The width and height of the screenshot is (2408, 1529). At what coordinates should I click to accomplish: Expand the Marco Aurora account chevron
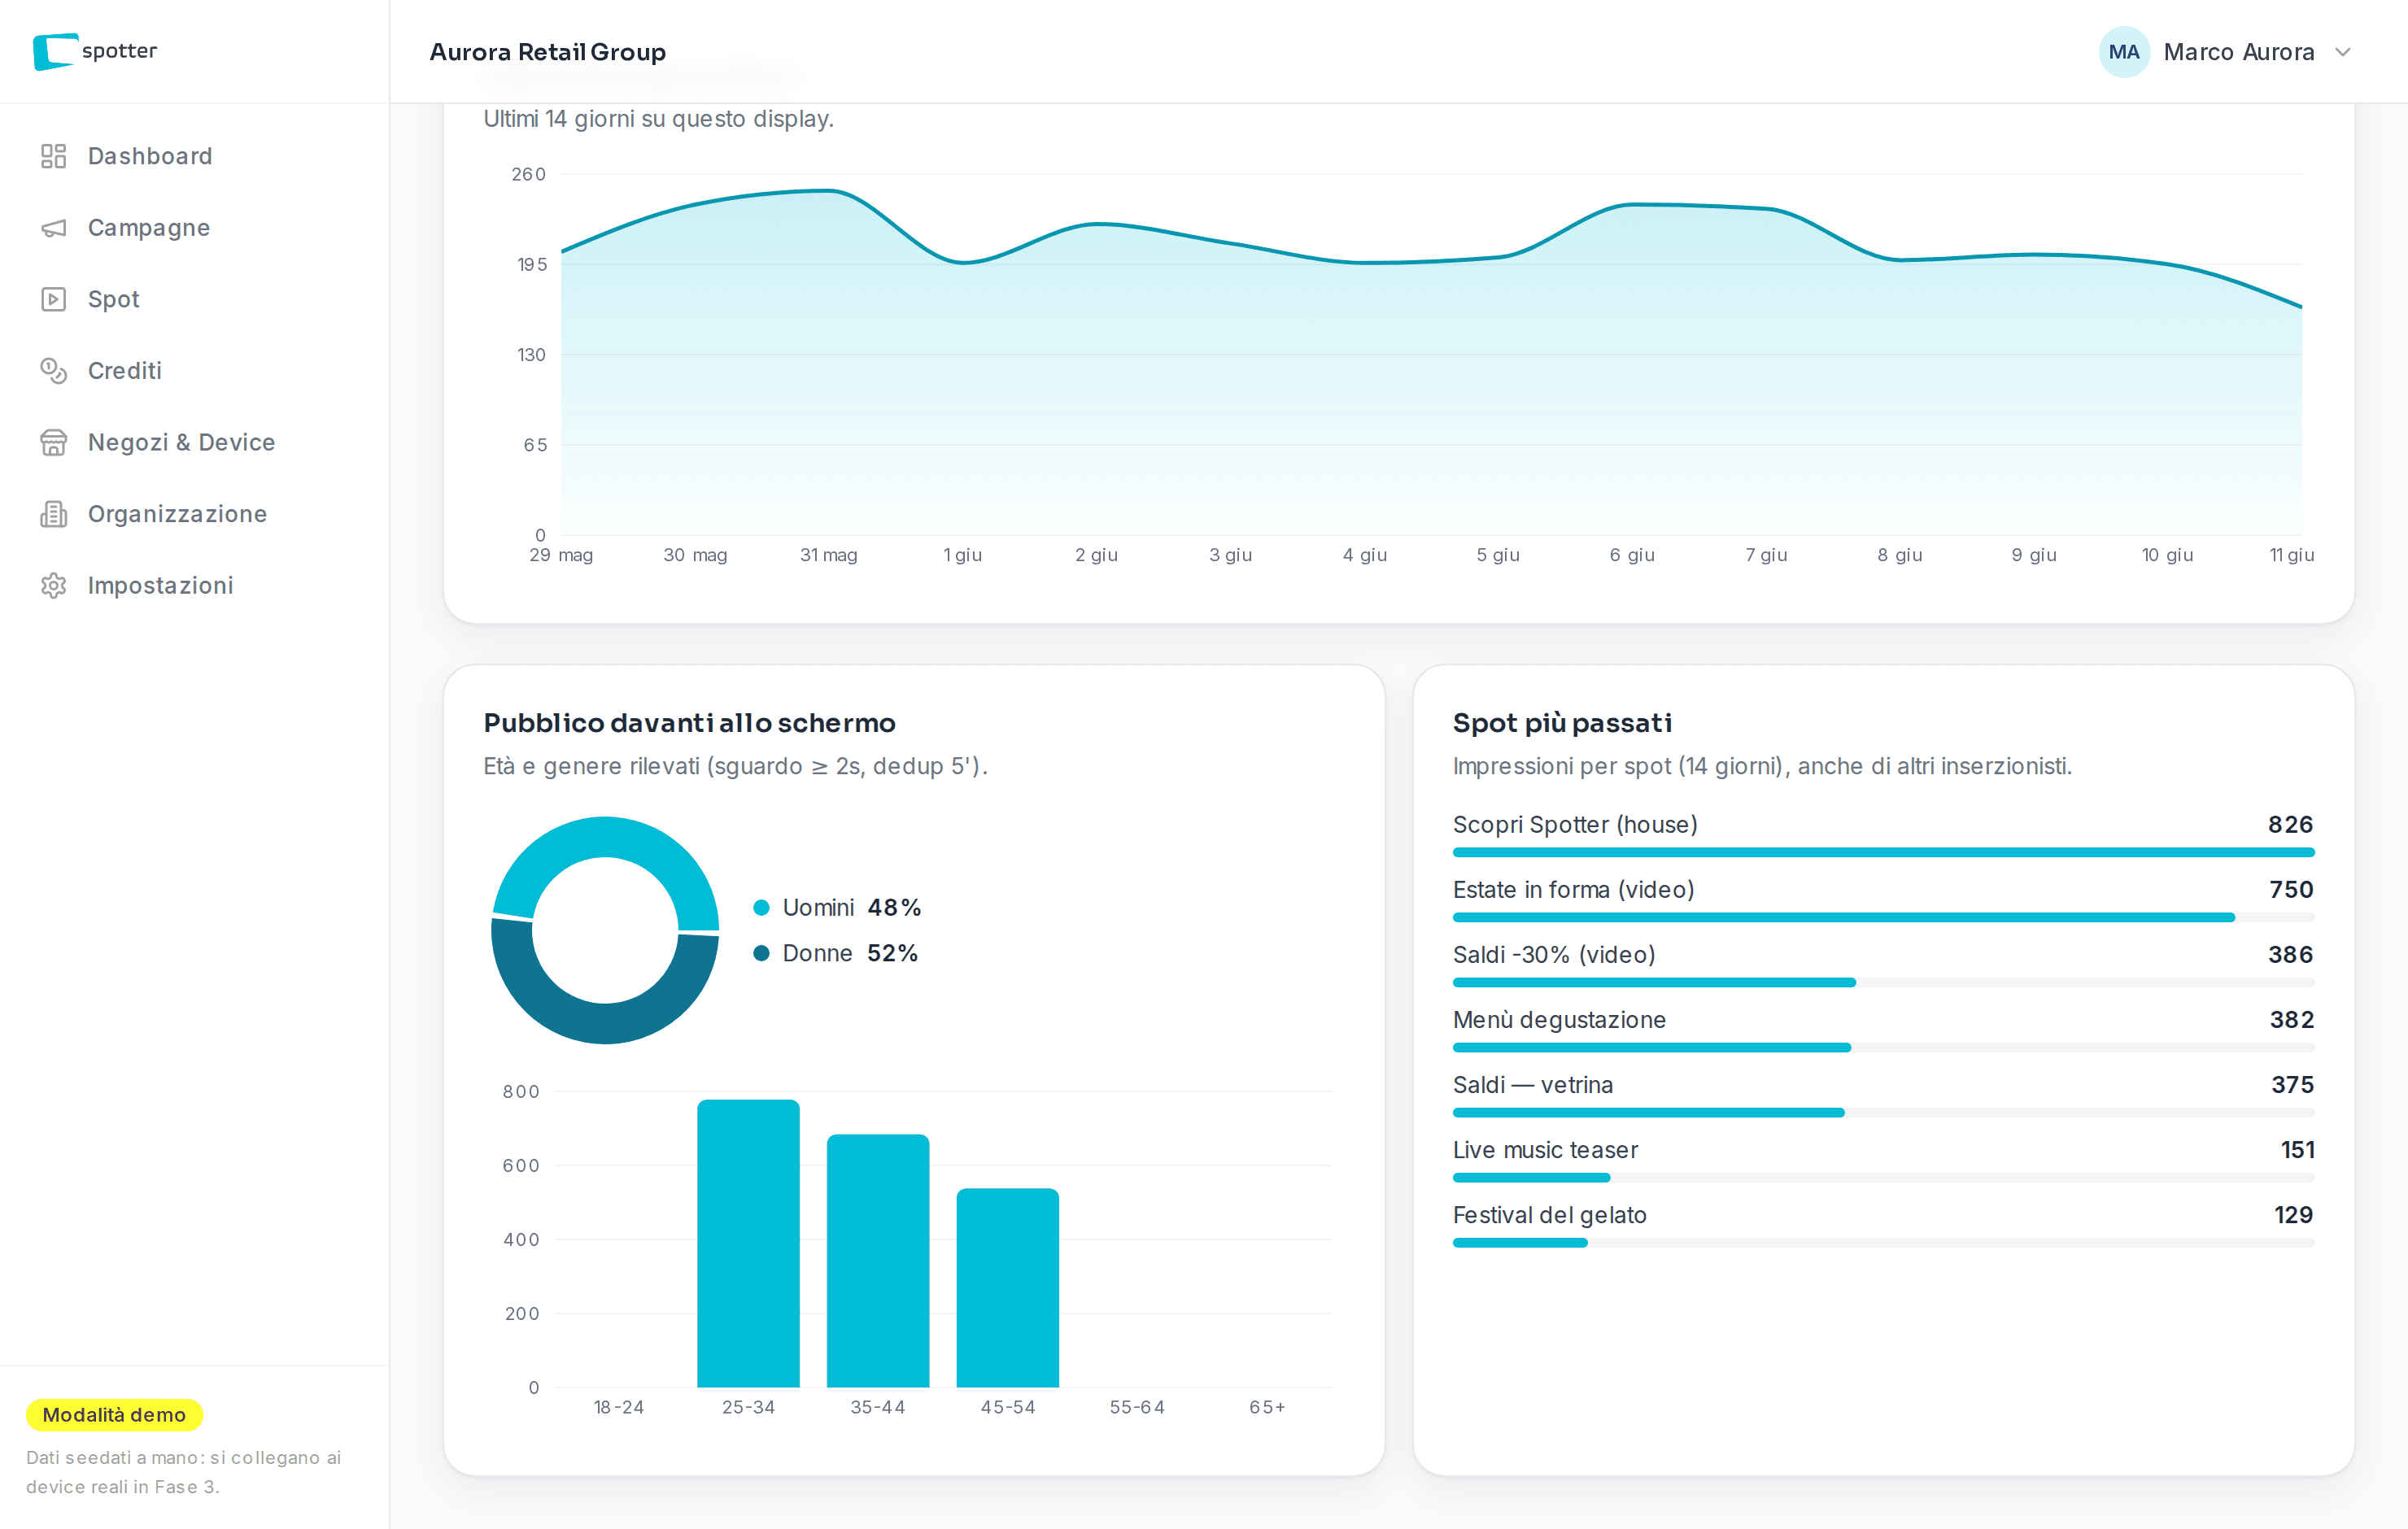pos(2342,52)
